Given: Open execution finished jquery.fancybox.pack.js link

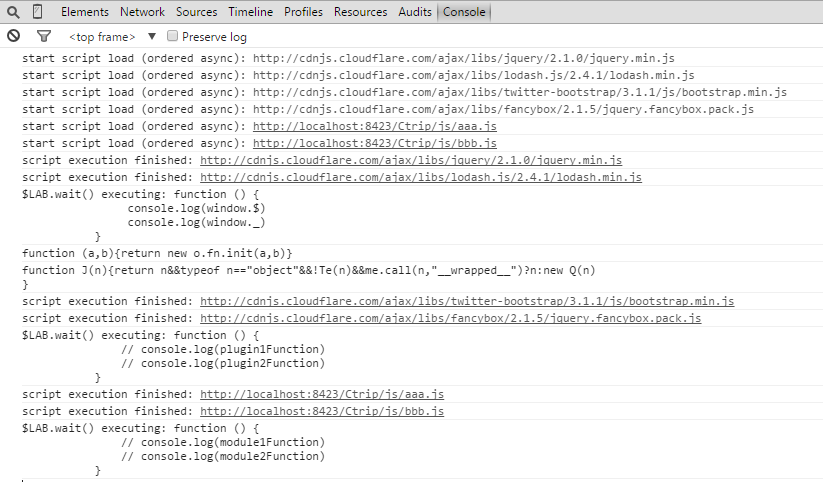Looking at the screenshot, I should coord(450,318).
